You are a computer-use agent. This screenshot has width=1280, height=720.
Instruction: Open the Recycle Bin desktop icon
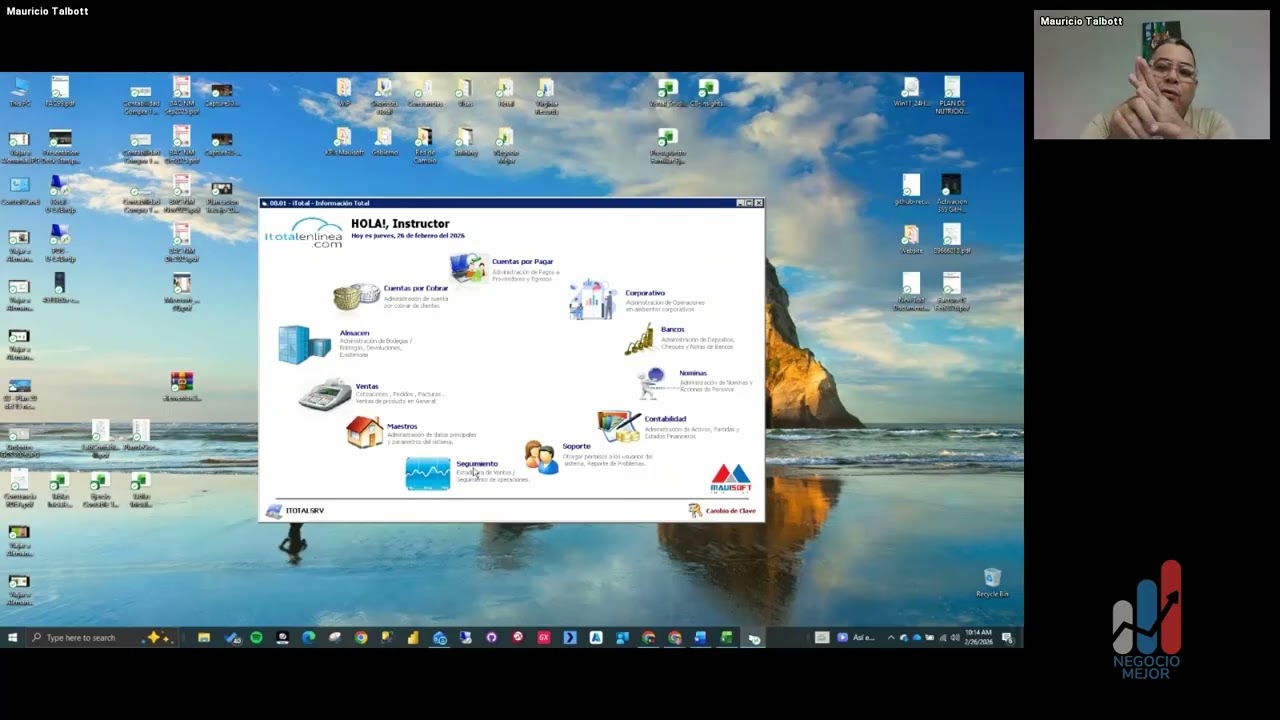[992, 583]
